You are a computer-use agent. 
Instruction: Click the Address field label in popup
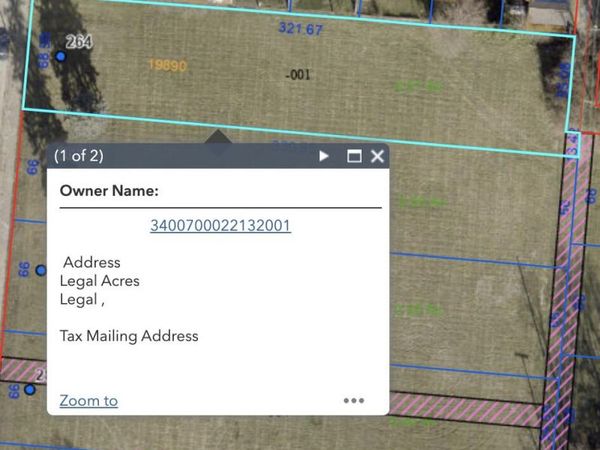(92, 263)
